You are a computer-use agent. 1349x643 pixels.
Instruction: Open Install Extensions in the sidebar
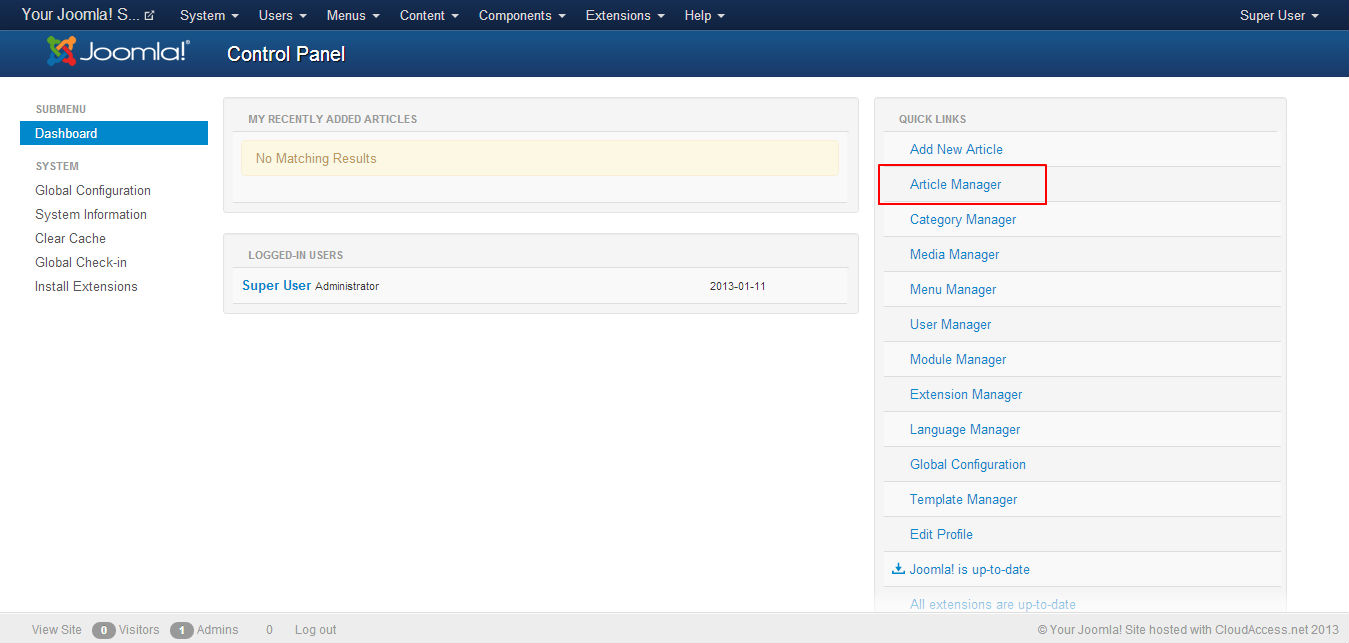tap(86, 286)
